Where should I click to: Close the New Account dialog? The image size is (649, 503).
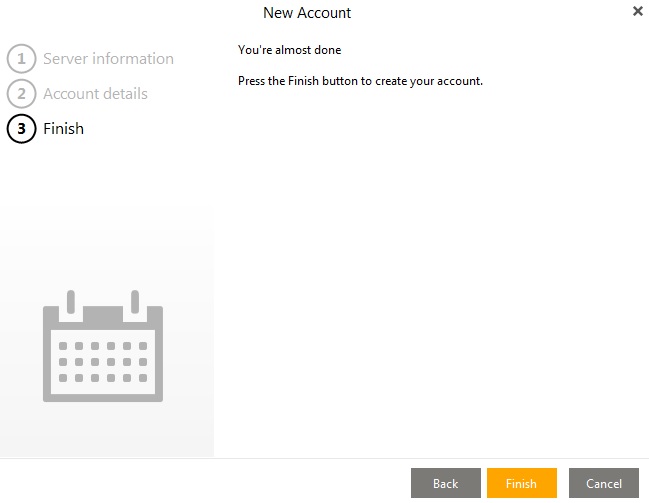[x=638, y=12]
